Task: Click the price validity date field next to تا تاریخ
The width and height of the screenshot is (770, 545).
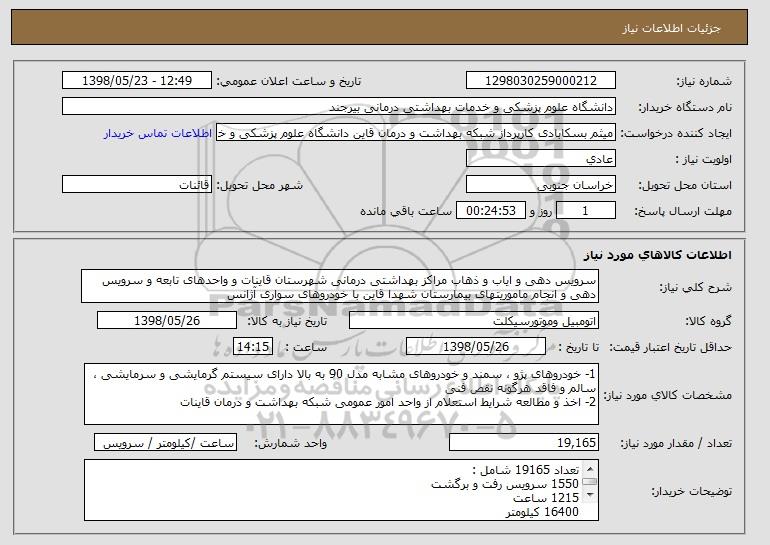Action: [x=476, y=347]
